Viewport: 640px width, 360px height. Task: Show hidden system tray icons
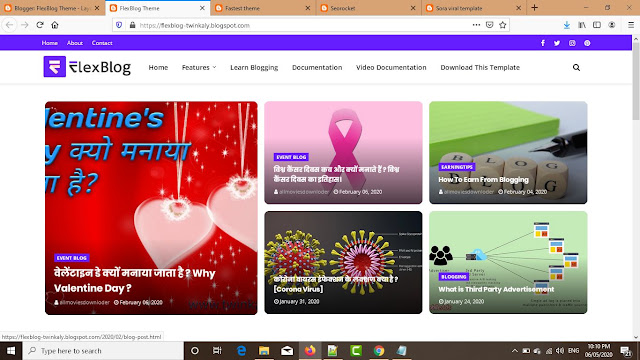click(x=515, y=351)
